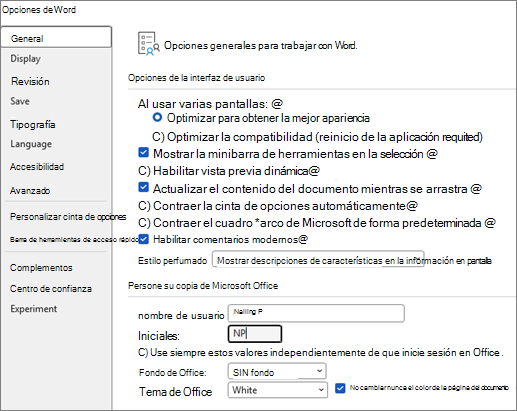Enable Habilitar vista previa dinámica
This screenshot has width=517, height=411.
pyautogui.click(x=144, y=171)
